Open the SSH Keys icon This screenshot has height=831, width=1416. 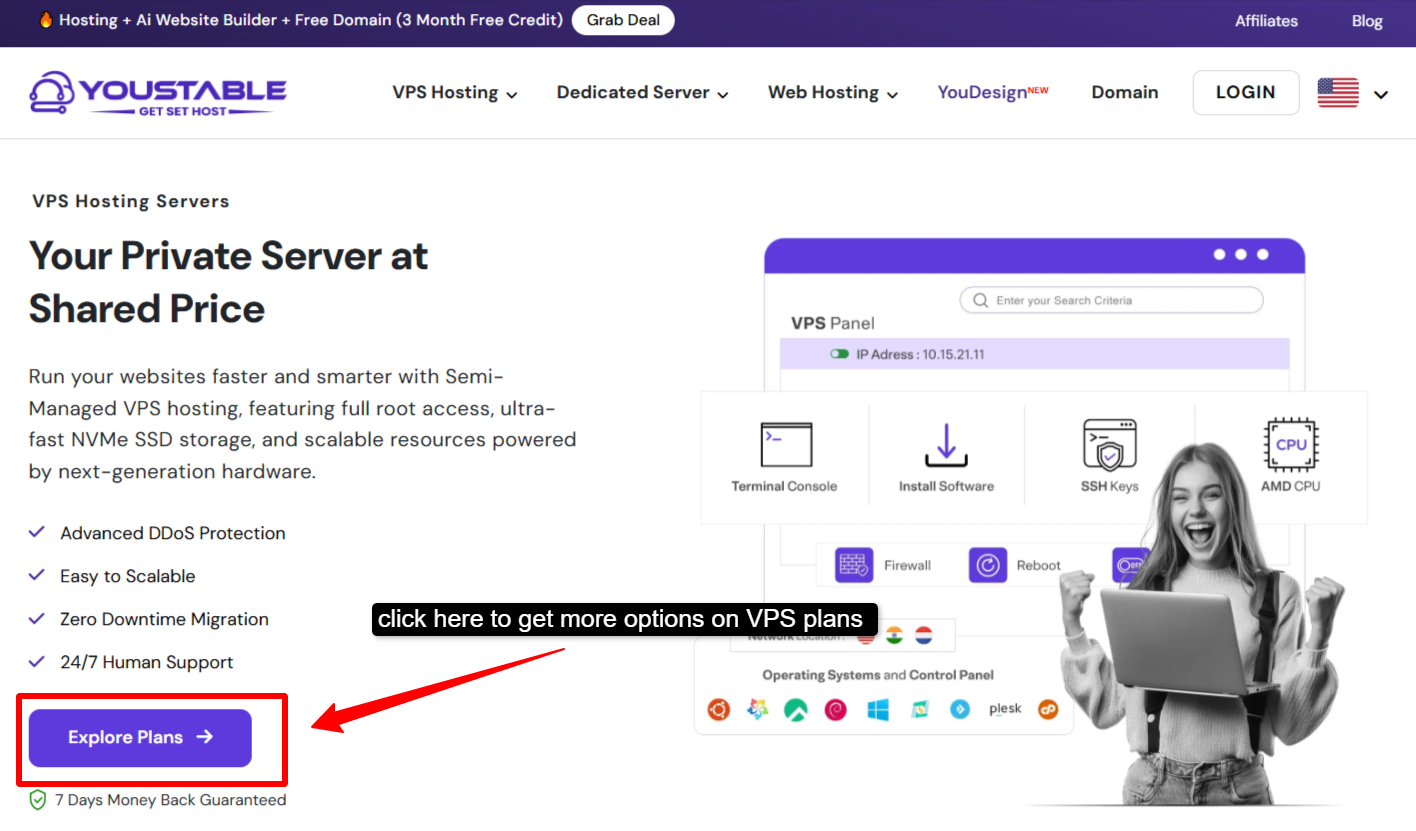coord(1110,445)
